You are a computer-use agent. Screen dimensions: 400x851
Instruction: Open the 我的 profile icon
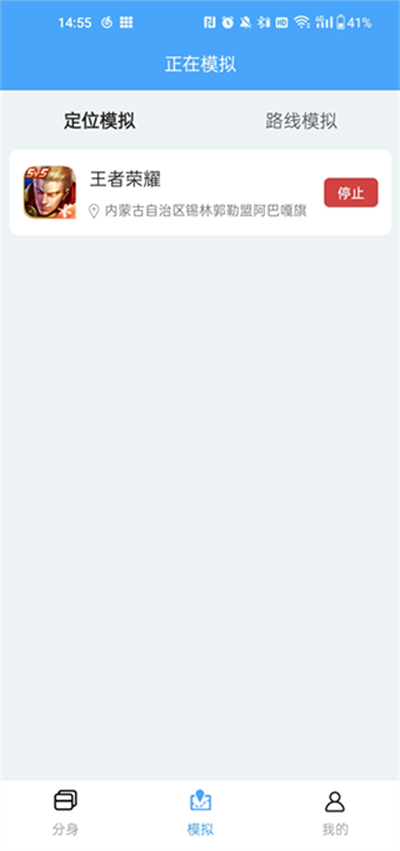point(335,801)
